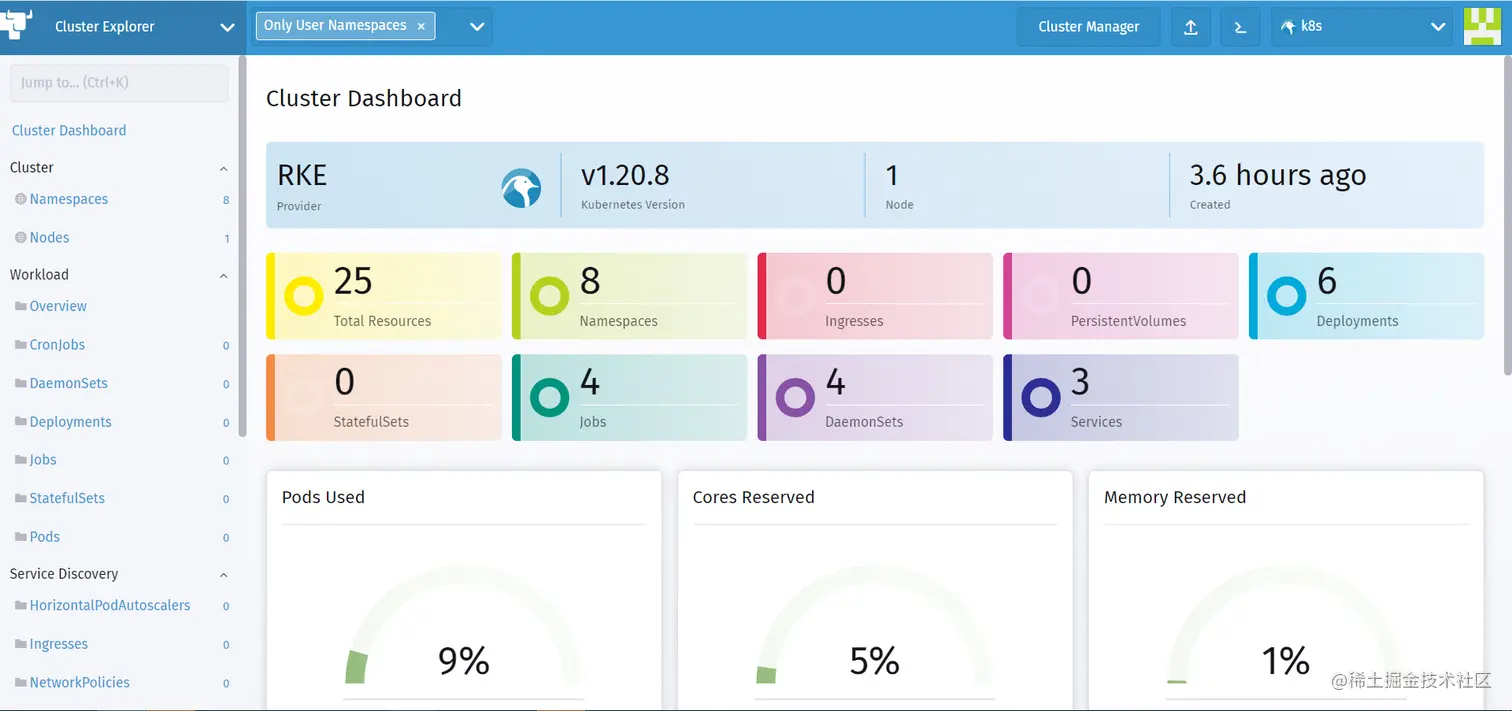1512x711 pixels.
Task: Open the Total Resources card
Action: click(x=384, y=296)
